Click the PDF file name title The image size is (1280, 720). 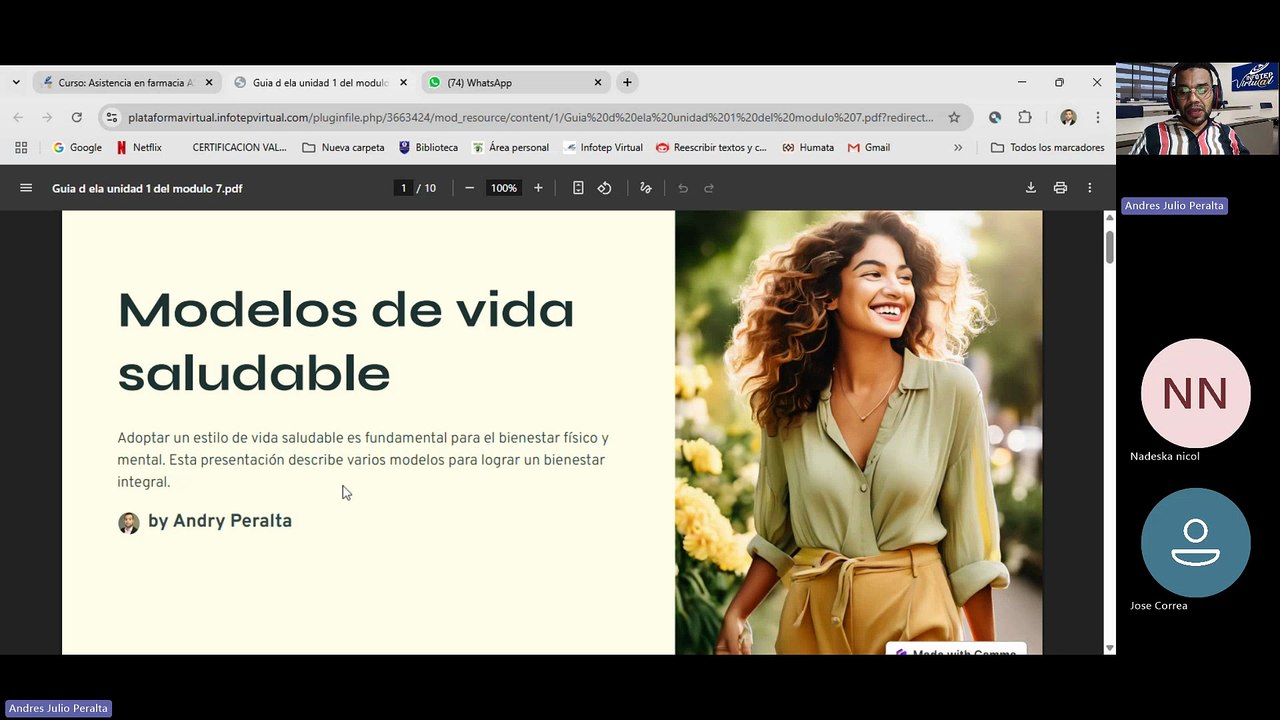point(147,188)
